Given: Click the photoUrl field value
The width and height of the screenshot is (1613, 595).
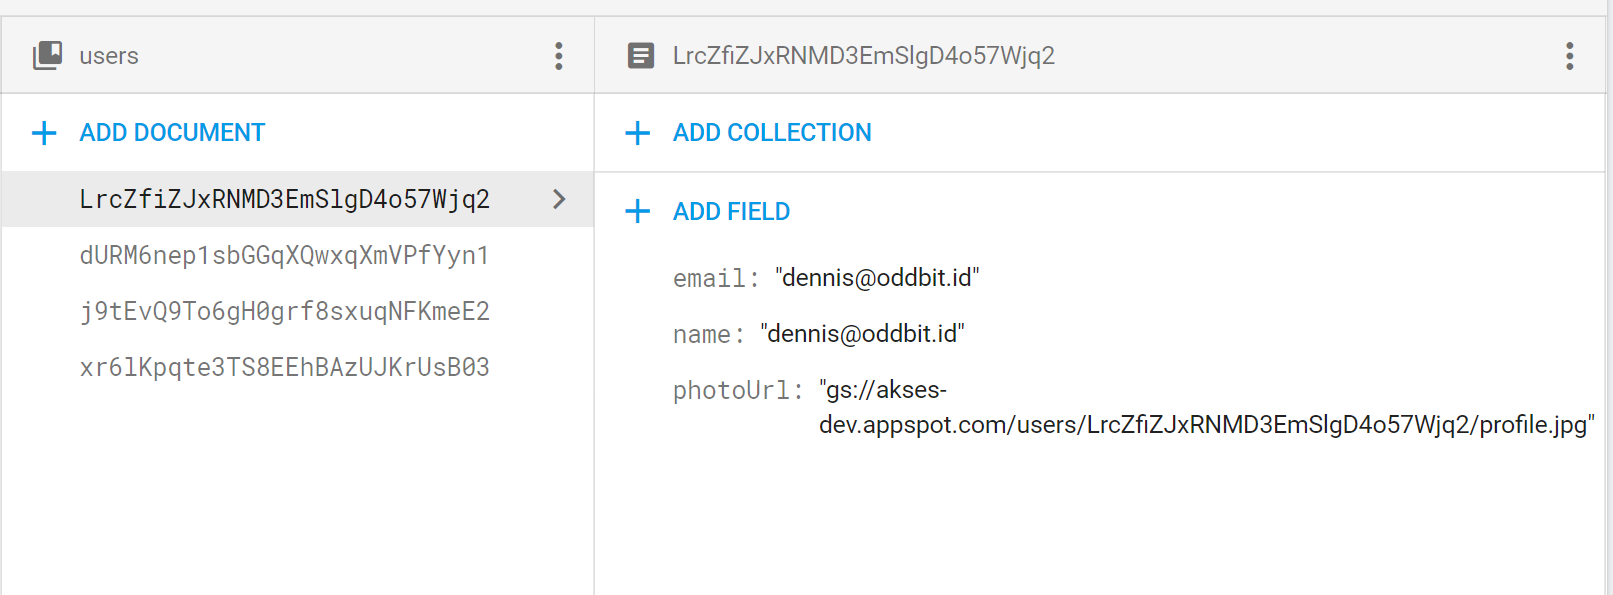Looking at the screenshot, I should coord(1207,407).
